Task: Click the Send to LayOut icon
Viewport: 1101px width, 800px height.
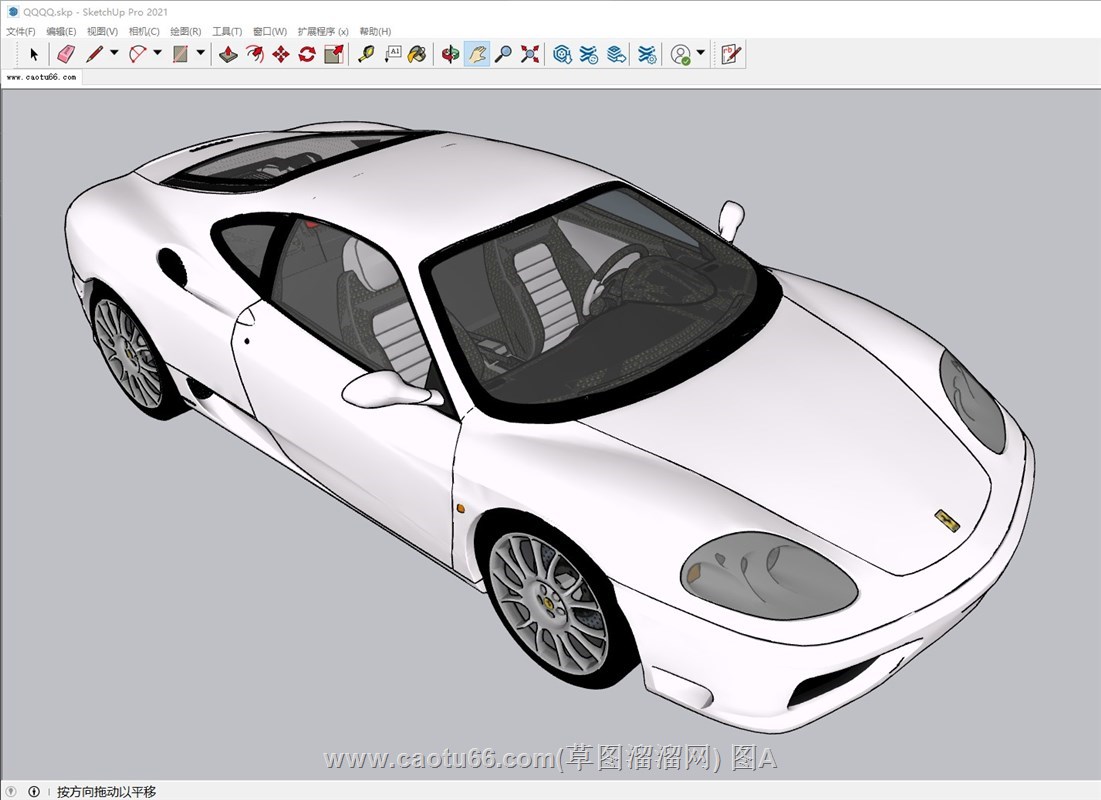Action: click(x=617, y=54)
